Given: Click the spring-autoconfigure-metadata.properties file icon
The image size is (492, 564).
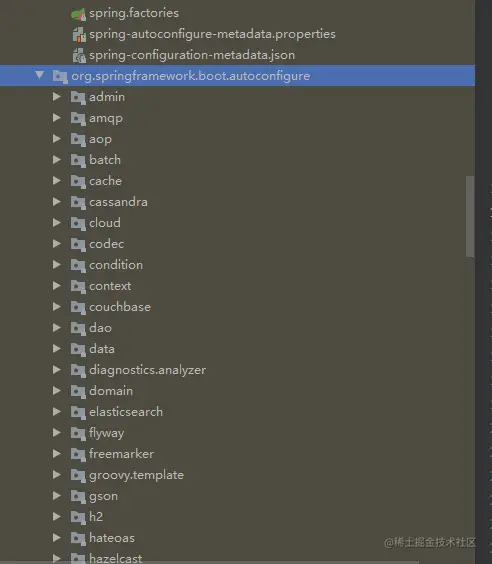Looking at the screenshot, I should coord(79,35).
